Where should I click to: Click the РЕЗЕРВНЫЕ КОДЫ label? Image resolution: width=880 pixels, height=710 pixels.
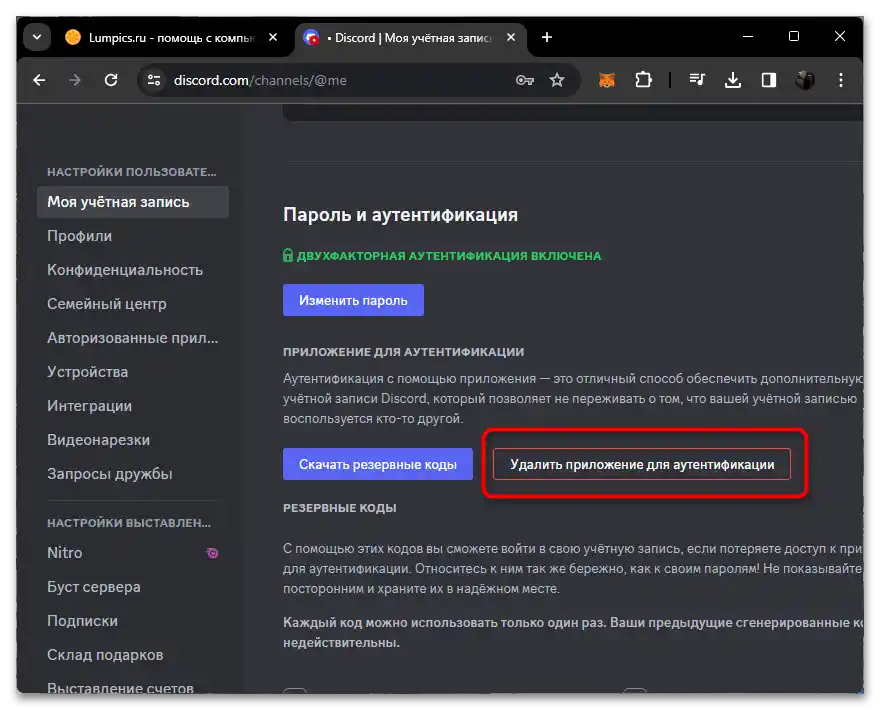click(340, 508)
